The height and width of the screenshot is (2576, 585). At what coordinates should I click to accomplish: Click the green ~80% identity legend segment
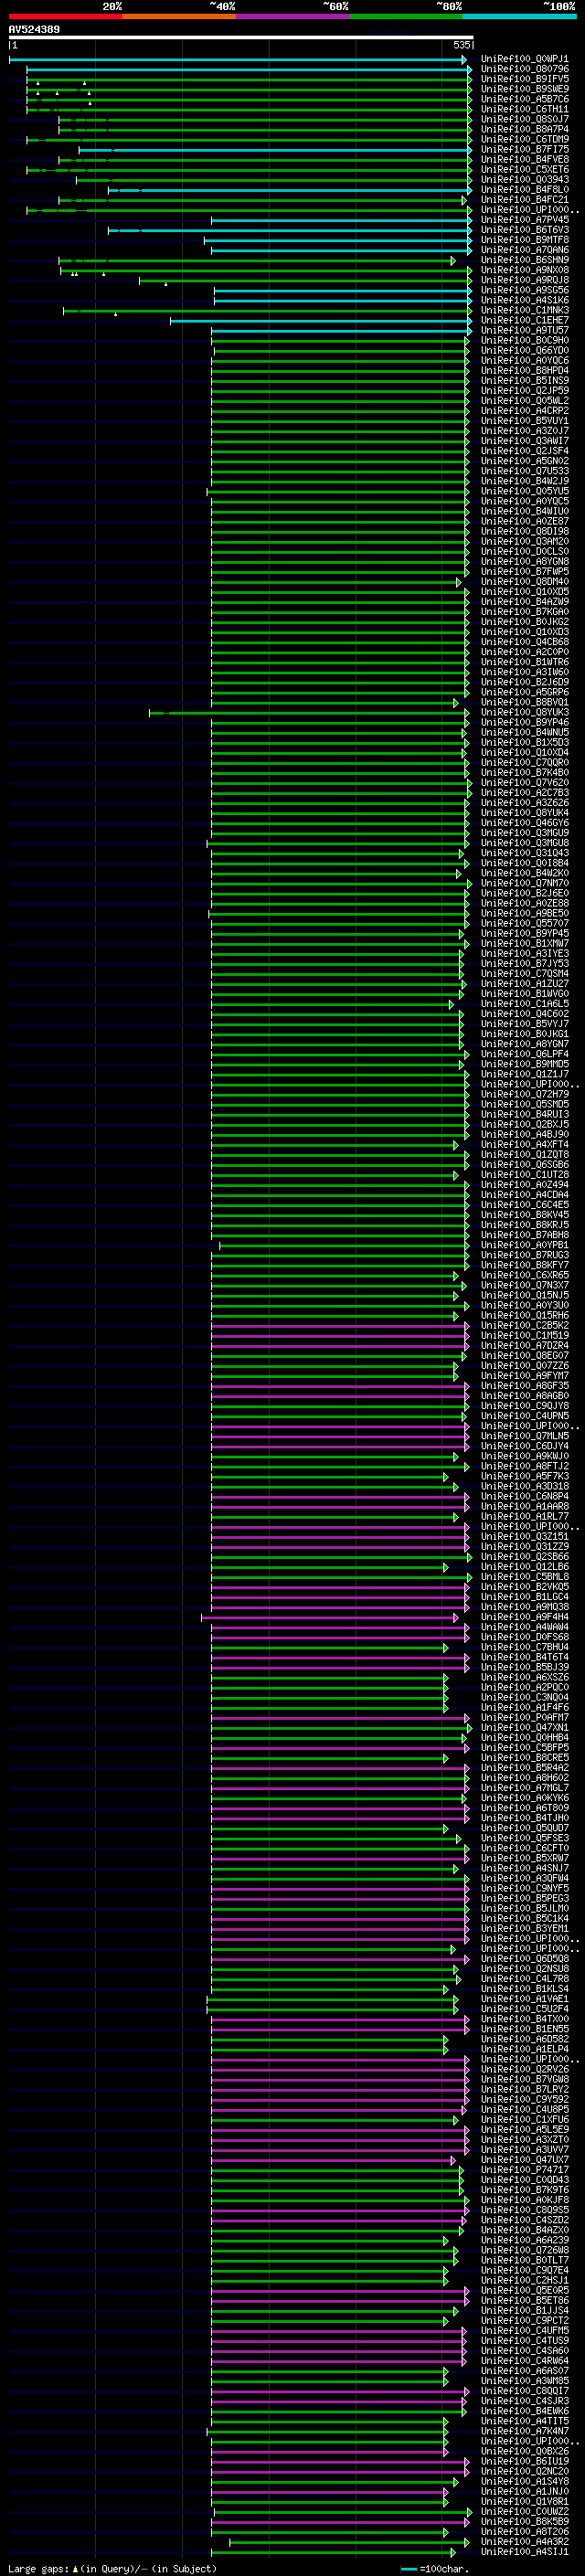(406, 16)
